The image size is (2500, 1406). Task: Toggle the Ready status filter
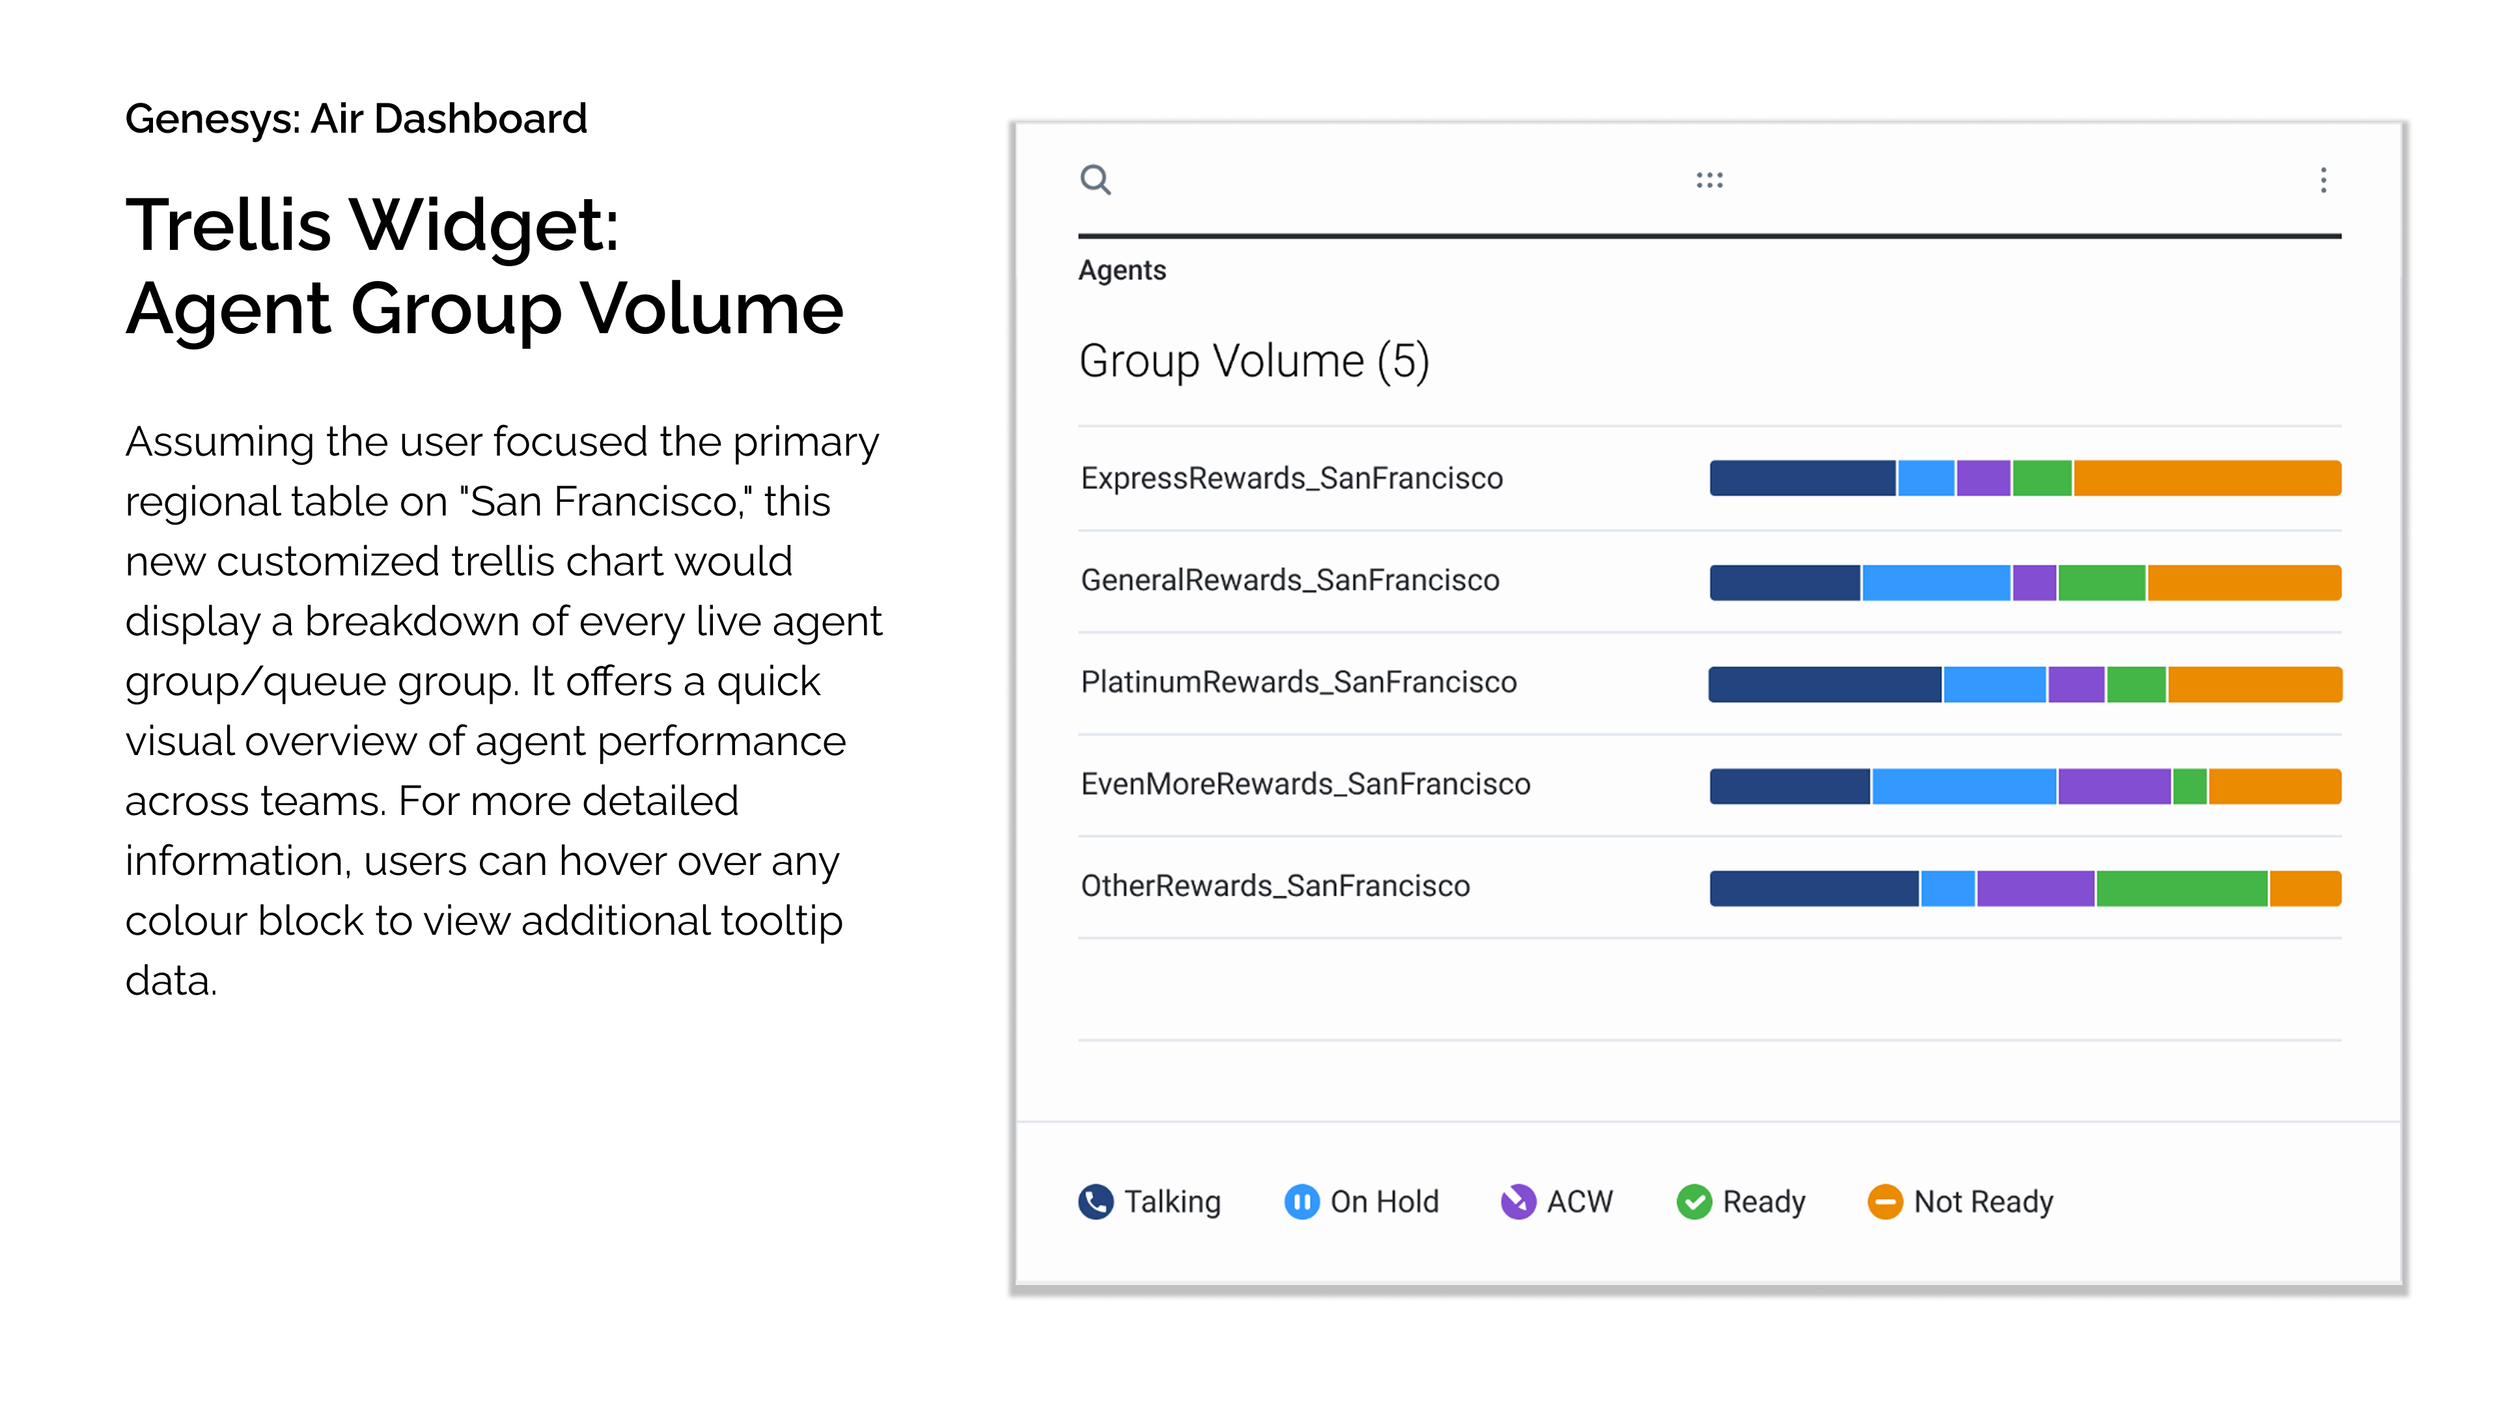1762,1201
